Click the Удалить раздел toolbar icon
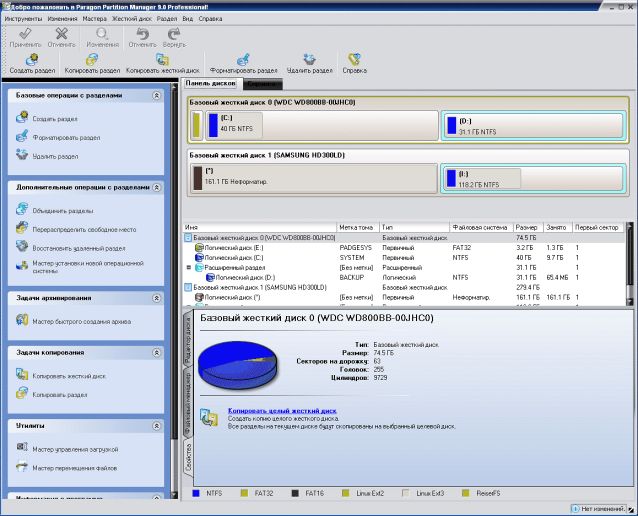638x516 pixels. tap(309, 59)
